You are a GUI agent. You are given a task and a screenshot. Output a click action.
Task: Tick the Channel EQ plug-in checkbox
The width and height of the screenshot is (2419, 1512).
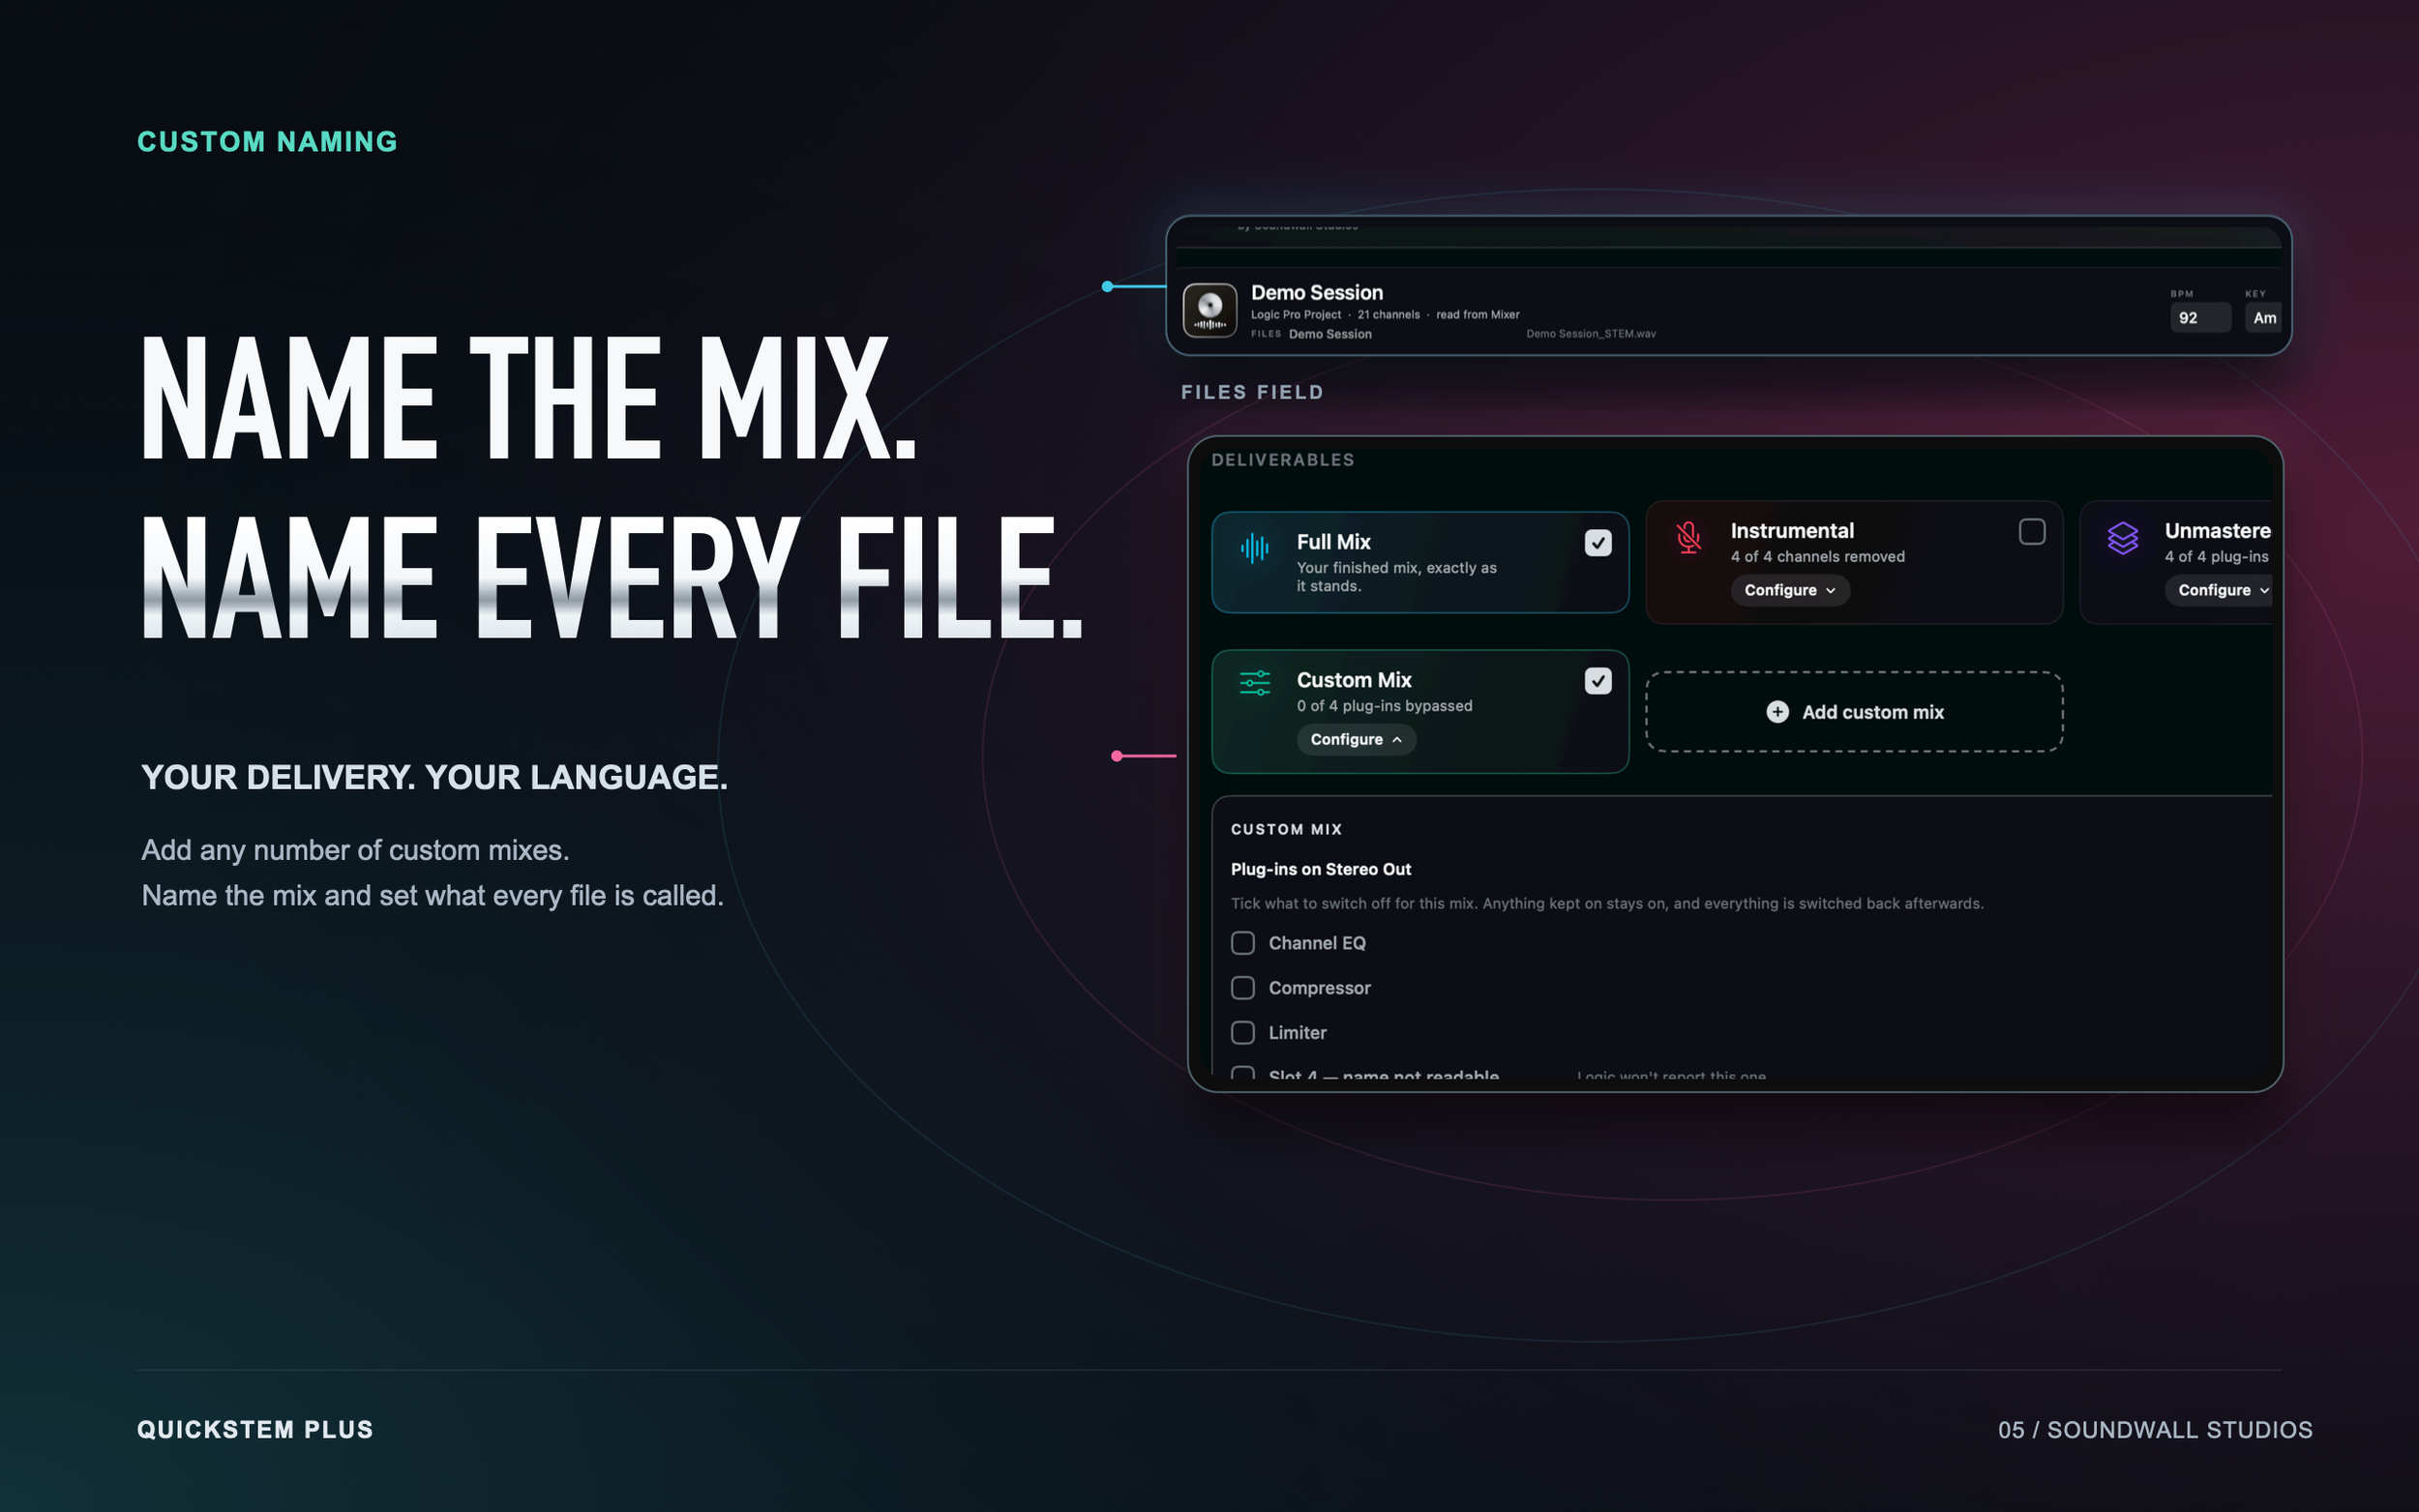[1242, 943]
